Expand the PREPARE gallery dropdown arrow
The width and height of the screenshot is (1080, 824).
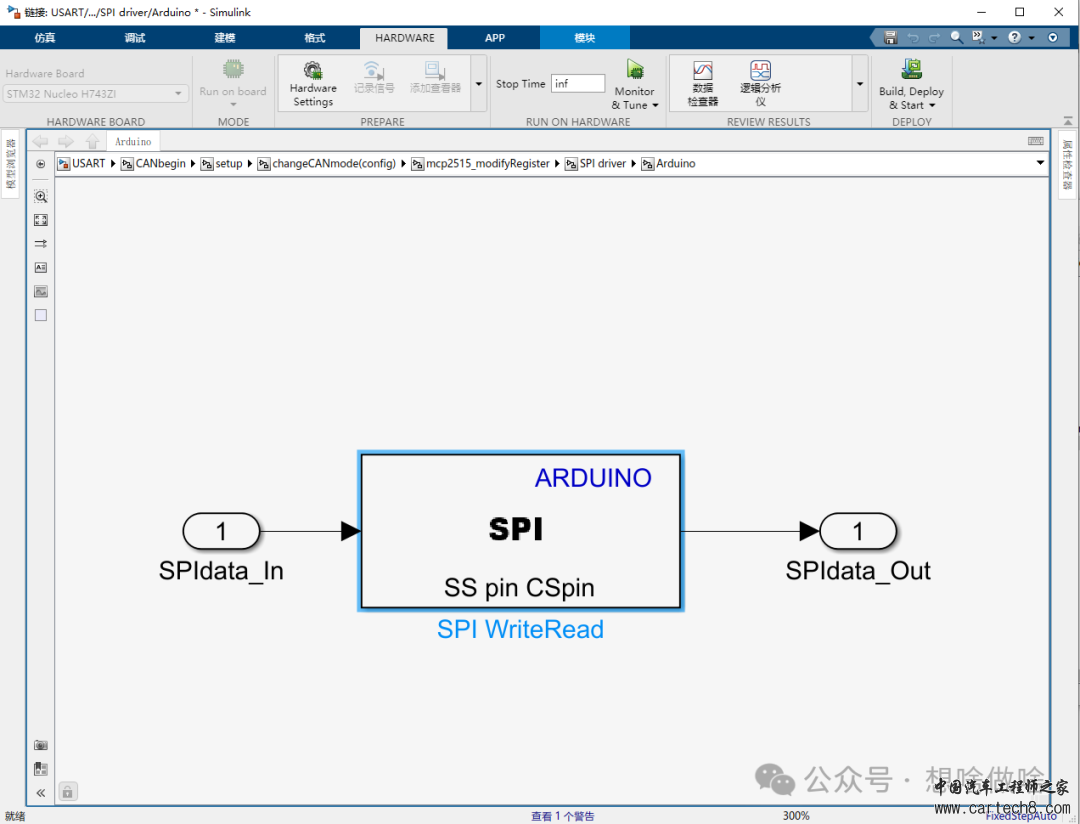click(x=479, y=84)
